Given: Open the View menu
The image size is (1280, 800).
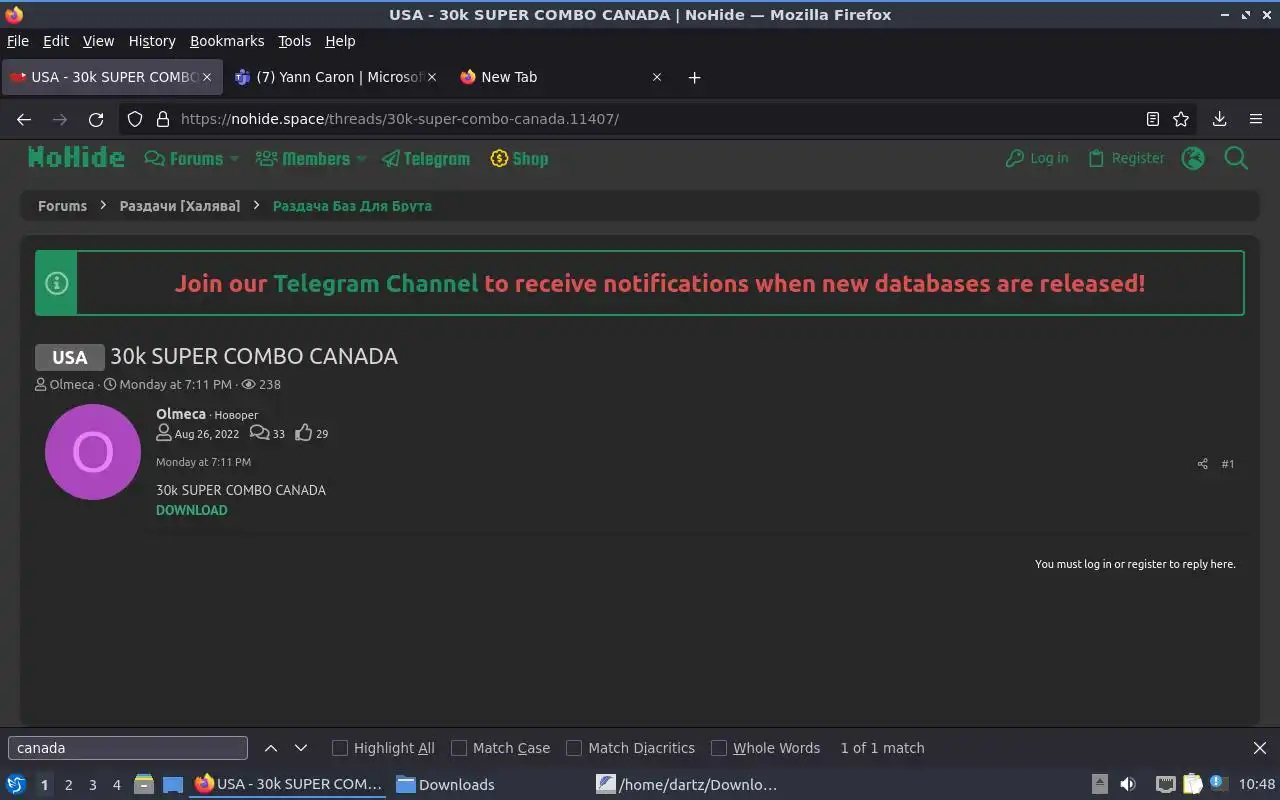Looking at the screenshot, I should 98,41.
